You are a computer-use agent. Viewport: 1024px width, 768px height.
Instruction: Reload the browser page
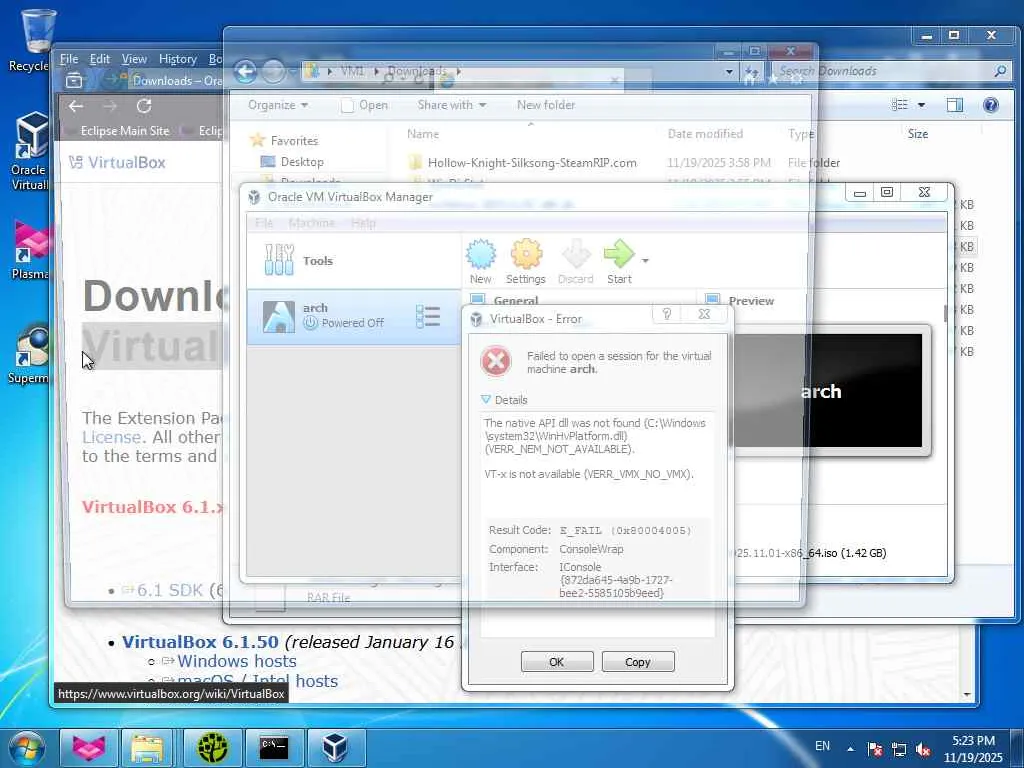[144, 106]
